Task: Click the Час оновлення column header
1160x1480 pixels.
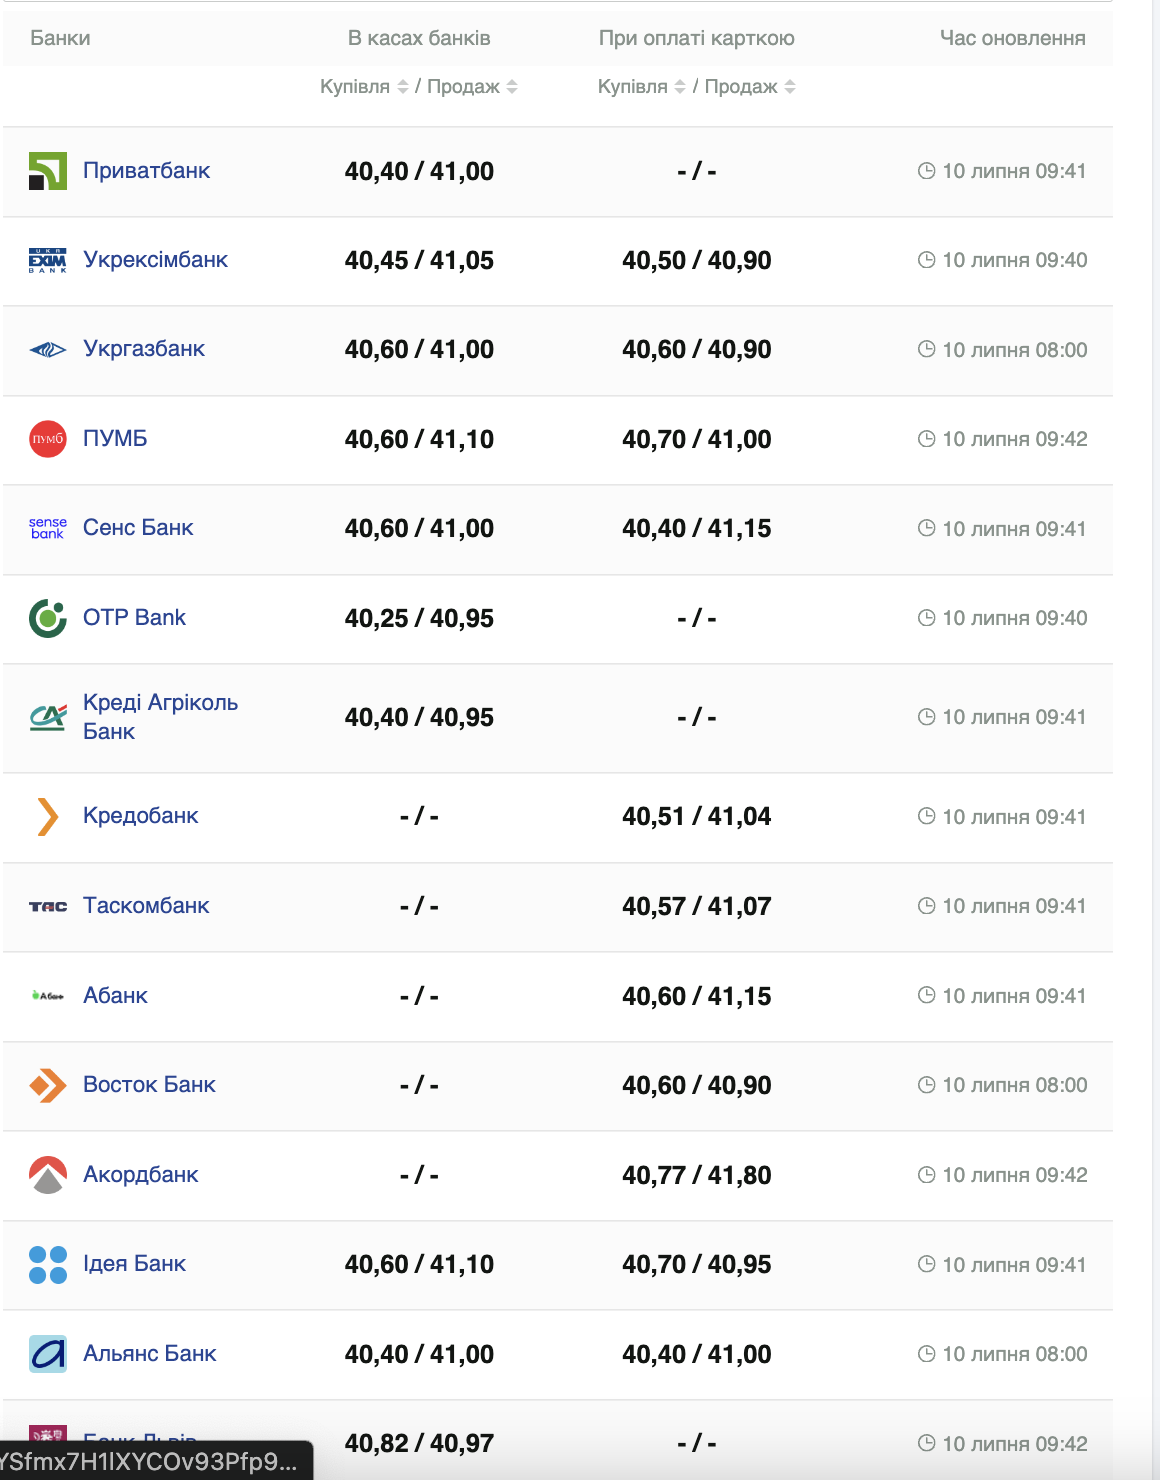Action: point(1012,38)
